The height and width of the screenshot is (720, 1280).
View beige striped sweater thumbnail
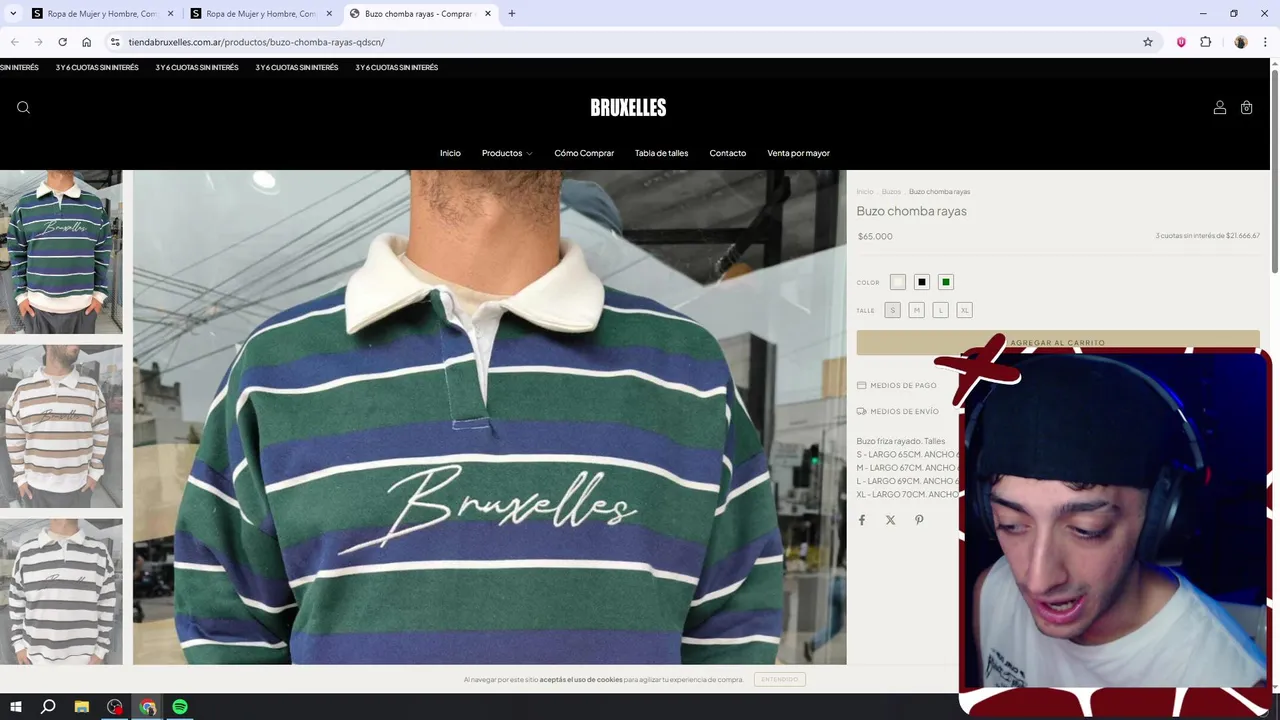(61, 426)
